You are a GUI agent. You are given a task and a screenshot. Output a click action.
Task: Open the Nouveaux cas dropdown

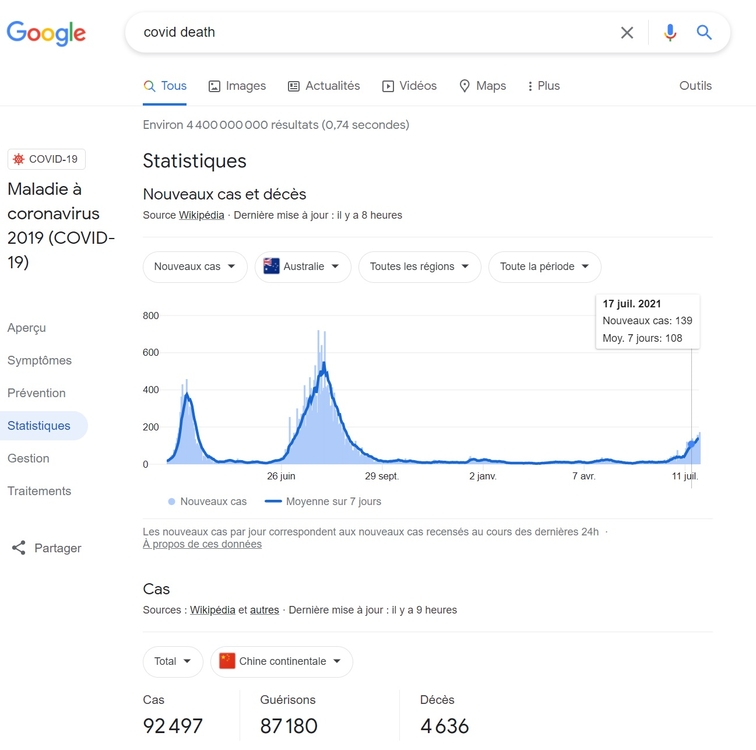tap(195, 267)
